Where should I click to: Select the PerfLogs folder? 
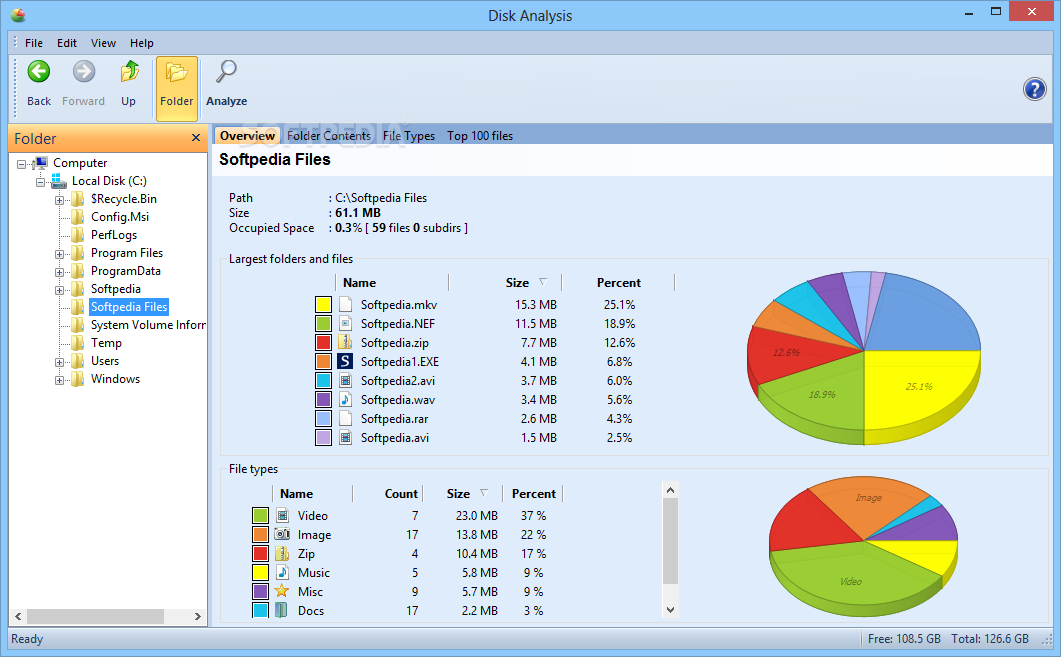[114, 235]
